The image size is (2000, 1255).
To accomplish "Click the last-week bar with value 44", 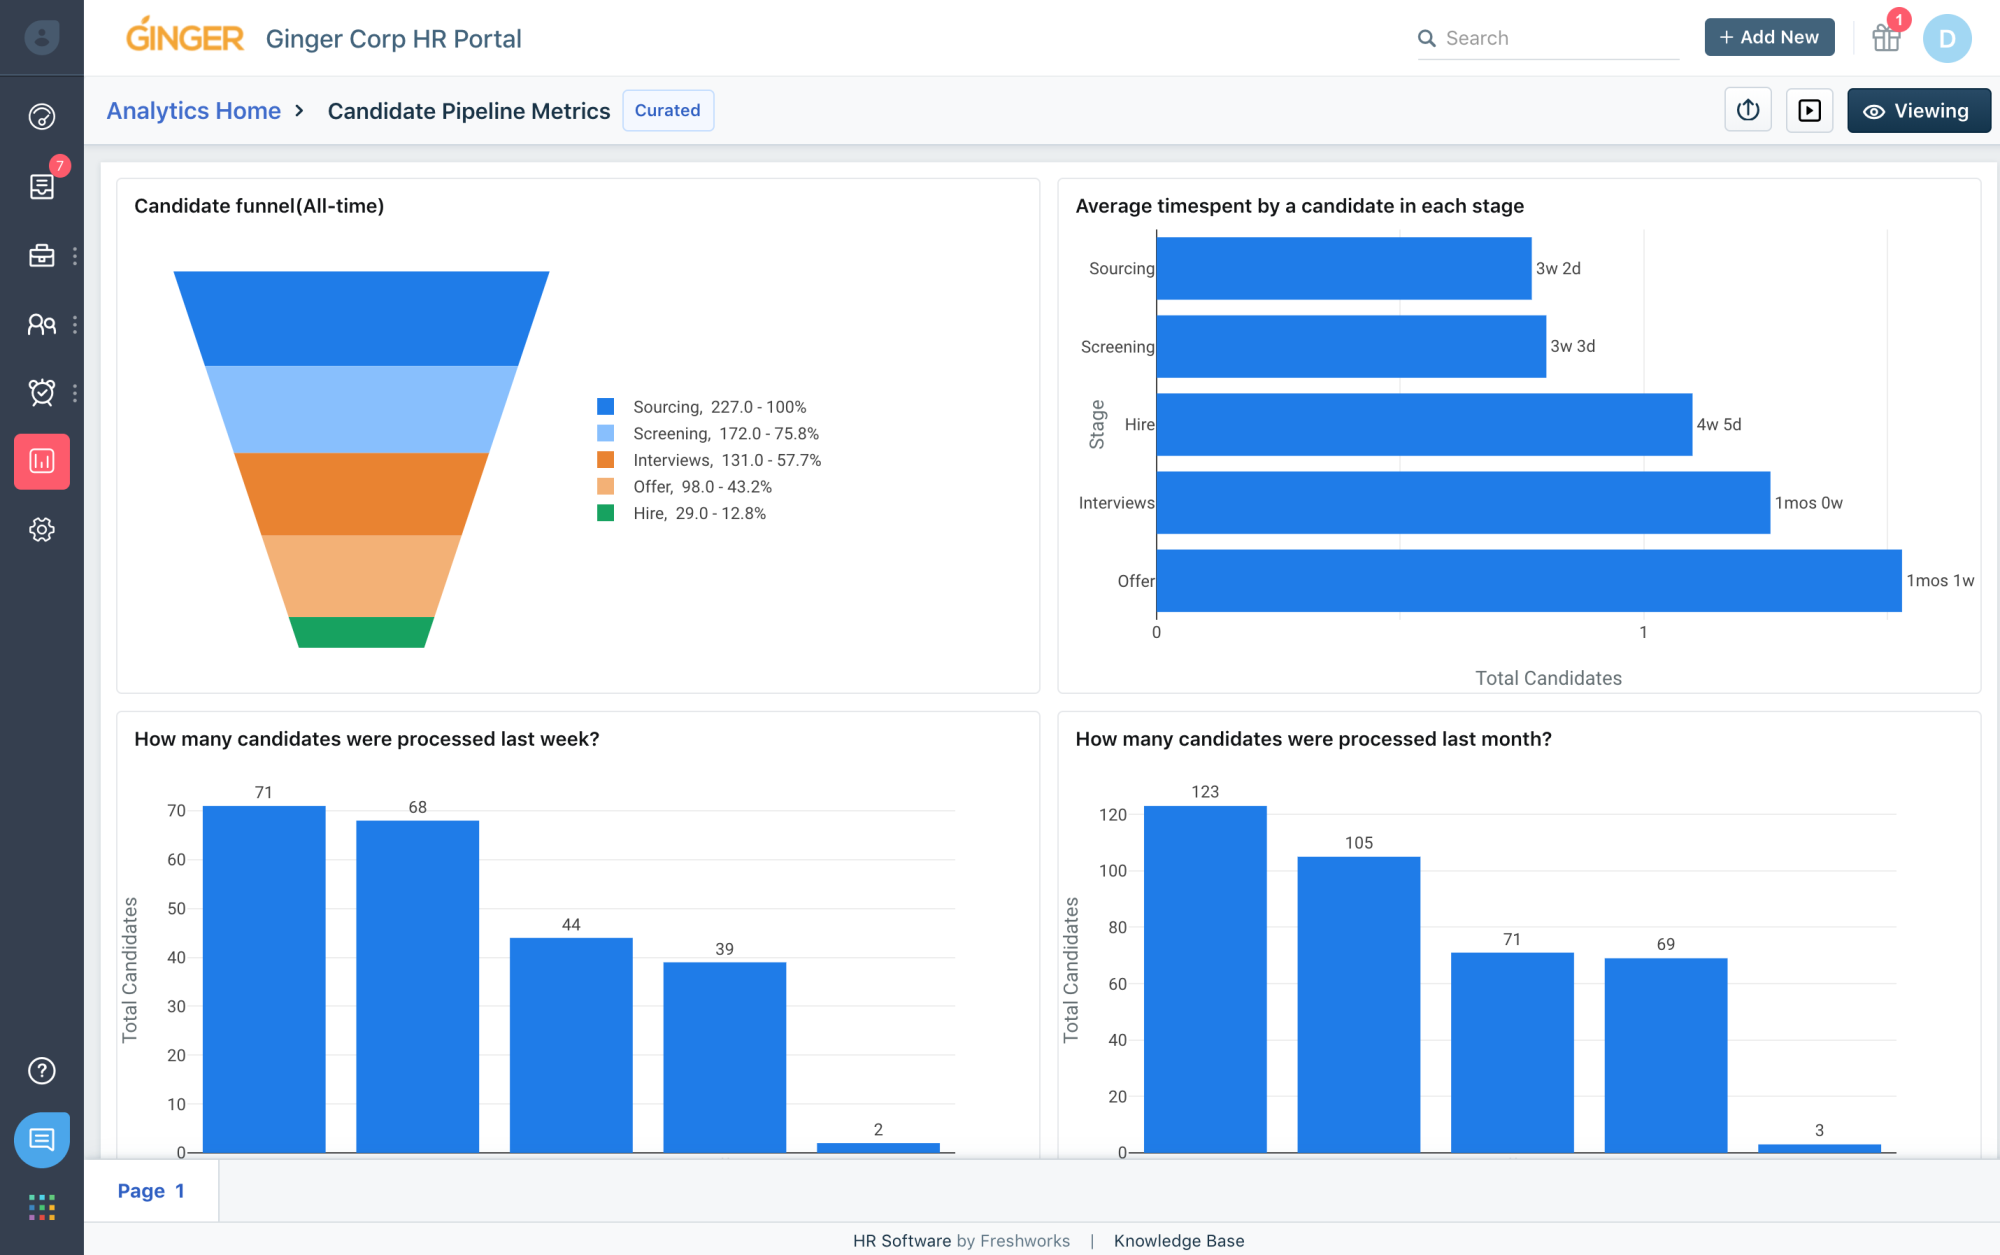I will click(x=571, y=1045).
